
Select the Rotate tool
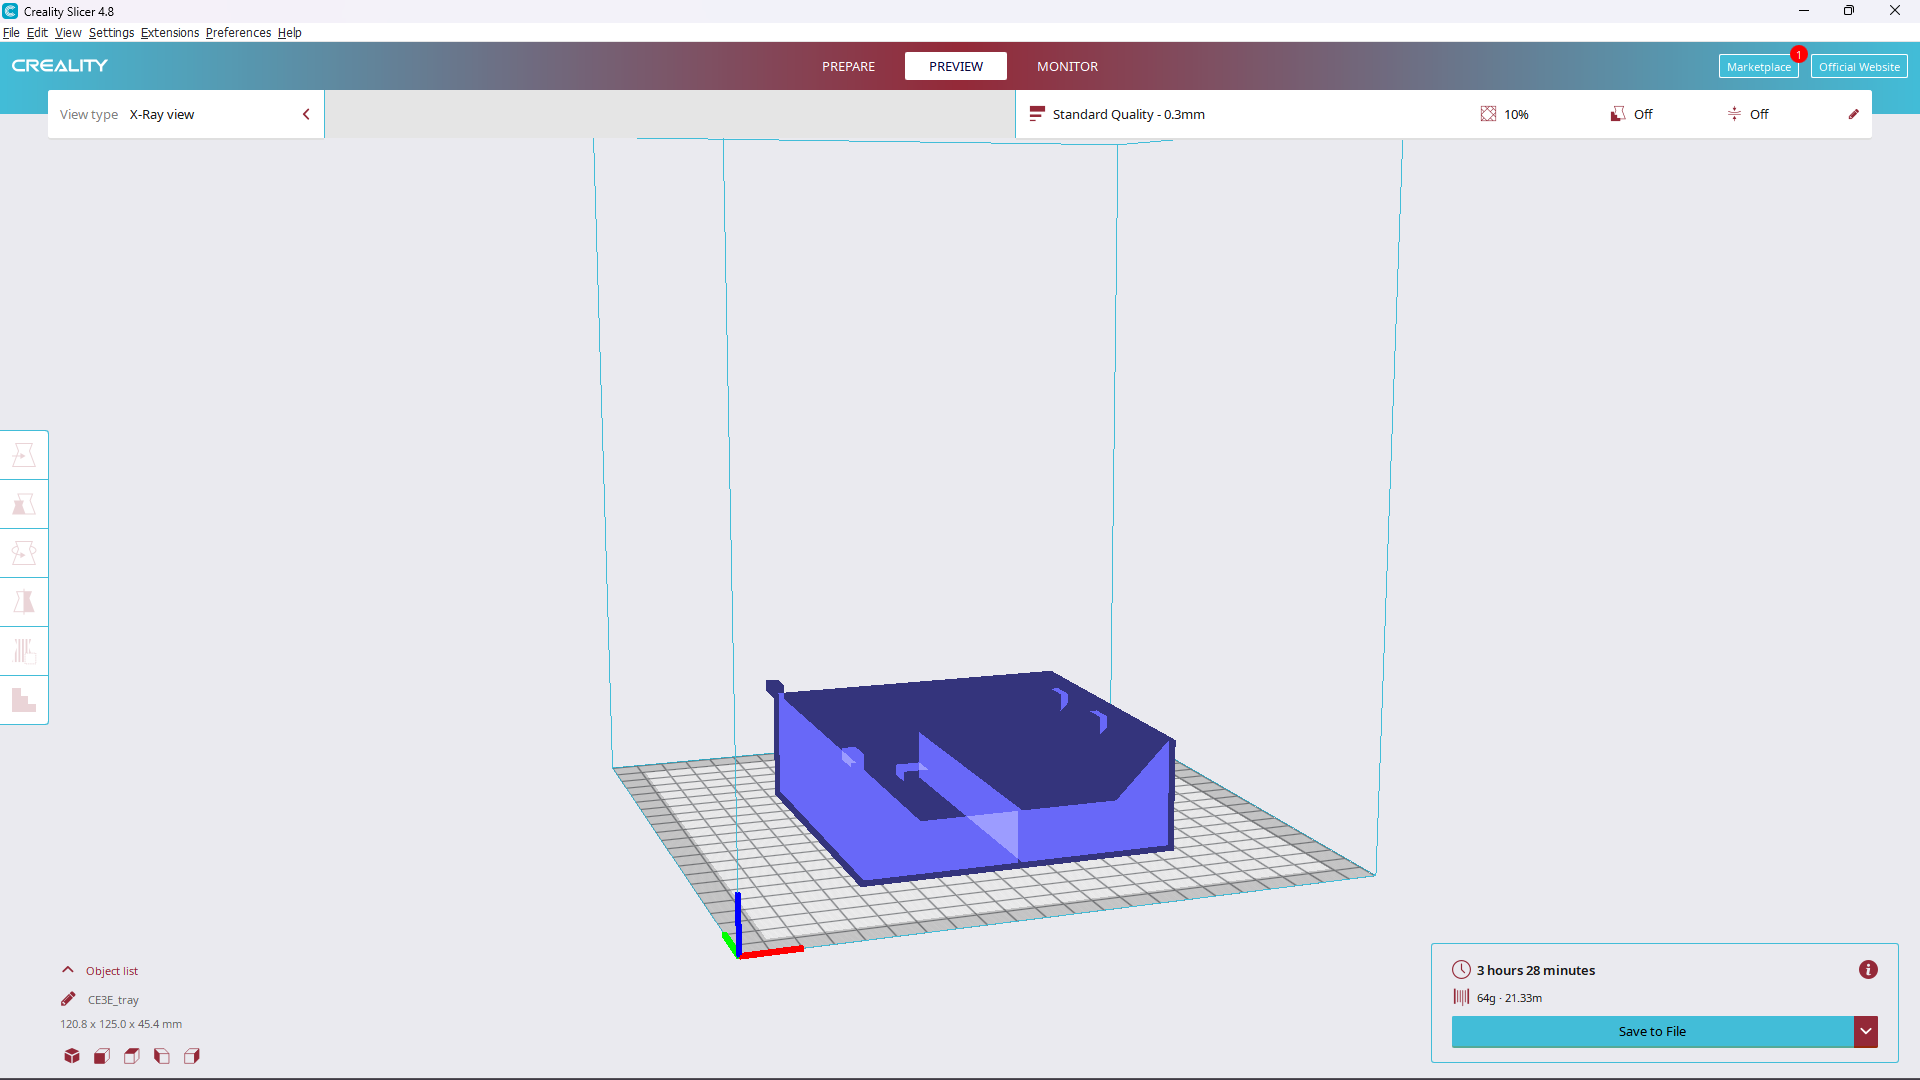coord(24,552)
